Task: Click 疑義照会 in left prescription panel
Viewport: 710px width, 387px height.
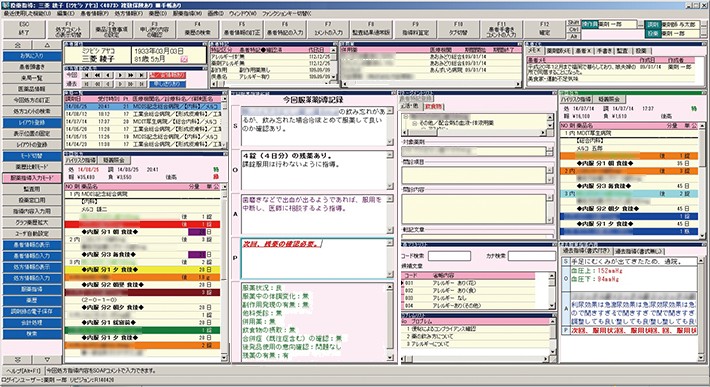Action: coord(113,160)
